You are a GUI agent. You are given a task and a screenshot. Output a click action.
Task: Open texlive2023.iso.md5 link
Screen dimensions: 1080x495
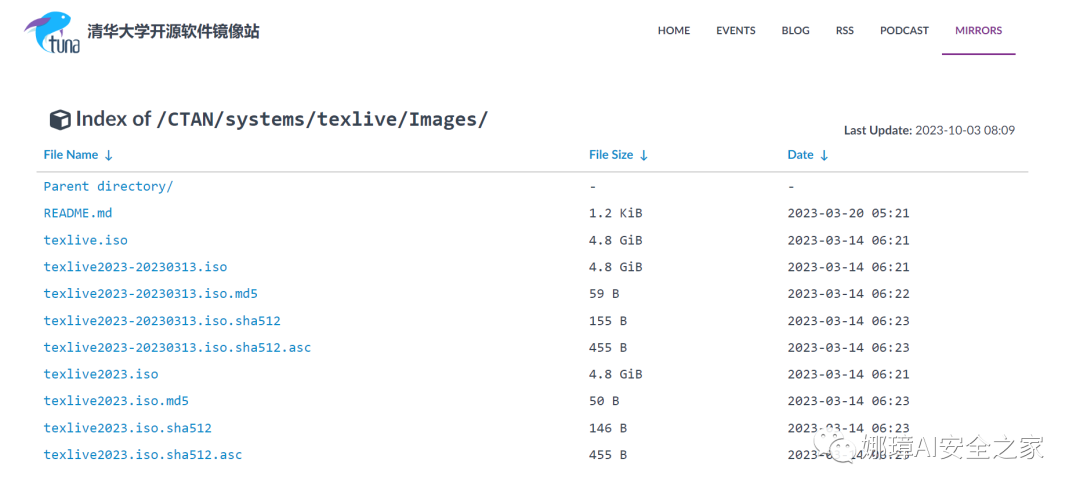pyautogui.click(x=116, y=401)
